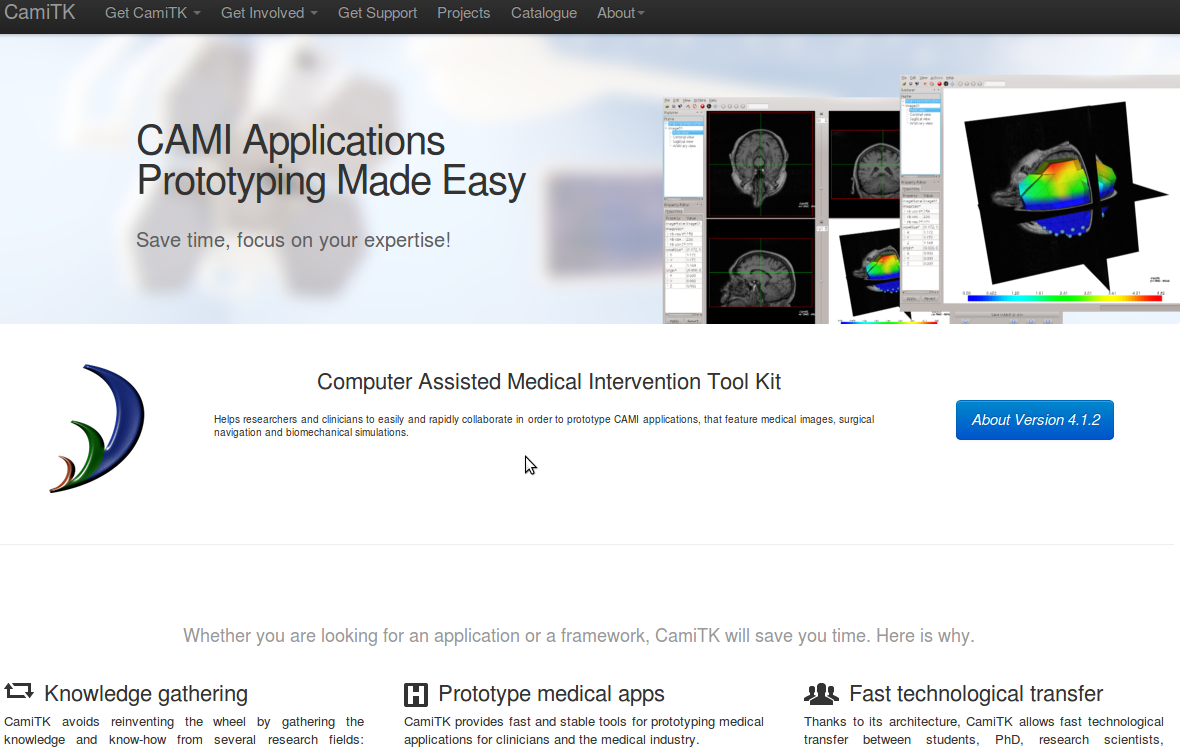The image size is (1180, 747).
Task: Click the 'Fast technological transfer' heading
Action: tap(976, 693)
